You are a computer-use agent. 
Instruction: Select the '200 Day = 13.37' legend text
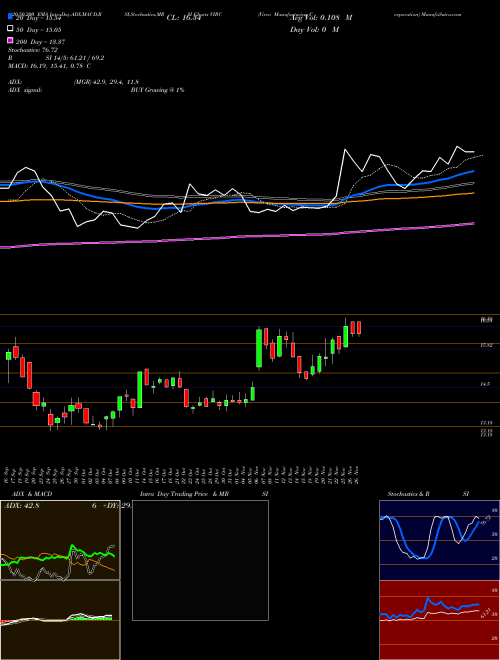40,42
